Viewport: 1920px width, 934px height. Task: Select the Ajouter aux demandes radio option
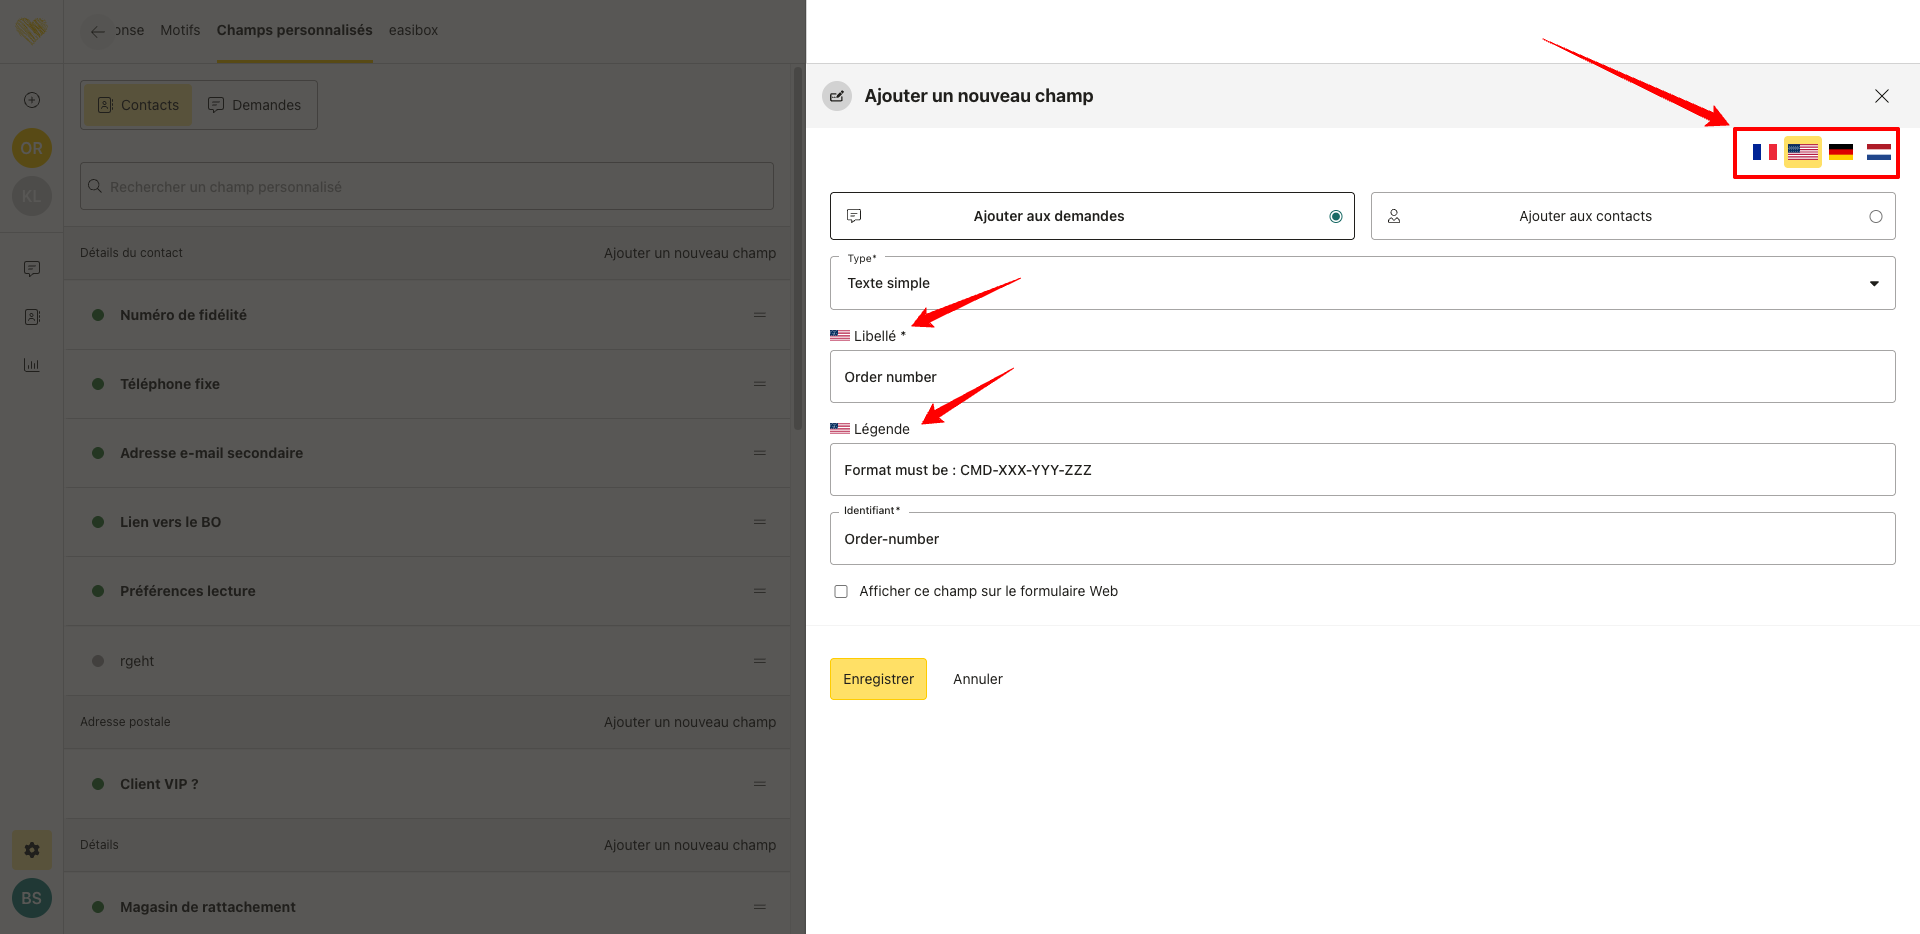pos(1335,216)
